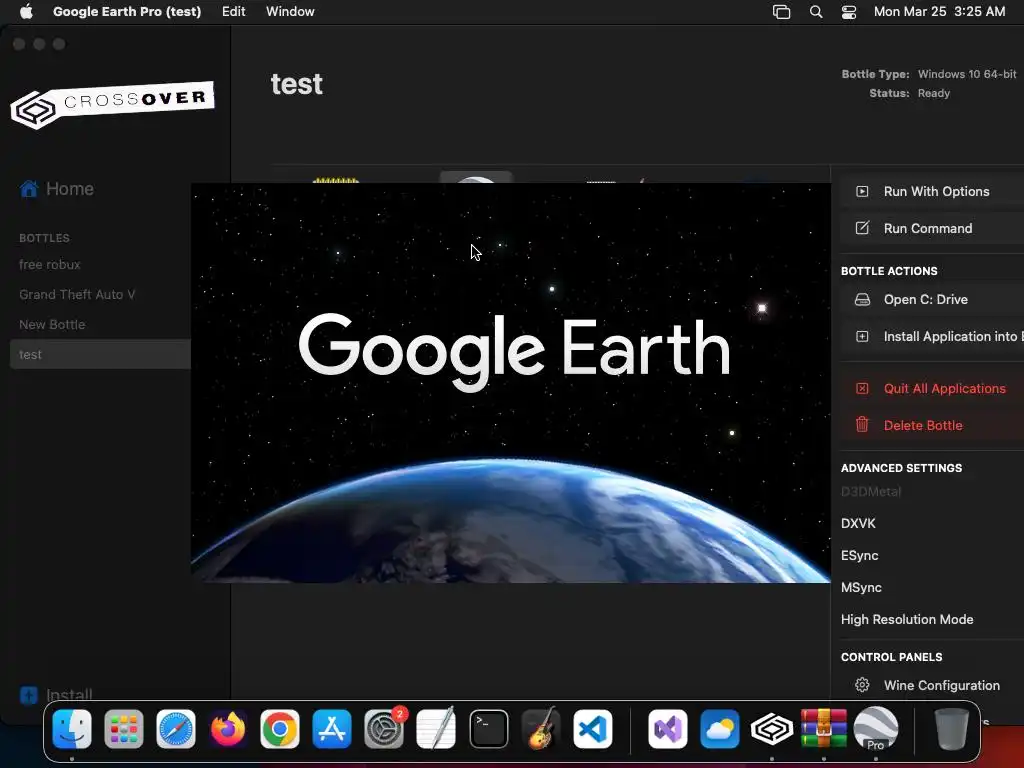Open Google Chrome in the Dock
This screenshot has width=1024, height=768.
(x=280, y=729)
